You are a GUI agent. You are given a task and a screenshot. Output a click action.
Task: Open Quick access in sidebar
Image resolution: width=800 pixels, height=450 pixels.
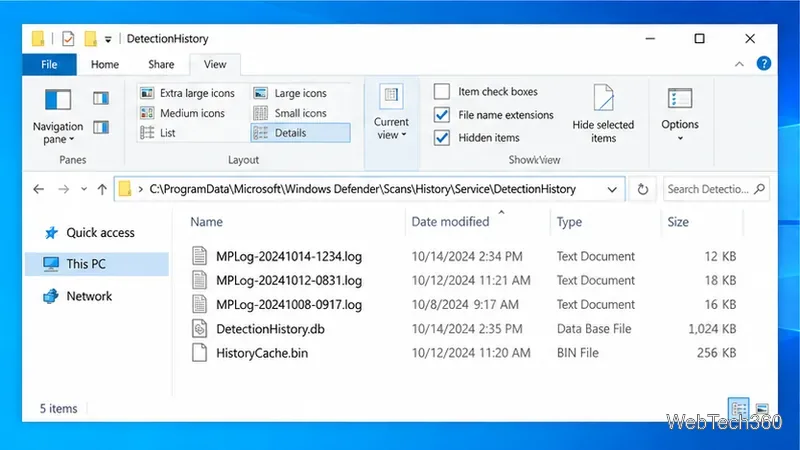[90, 233]
